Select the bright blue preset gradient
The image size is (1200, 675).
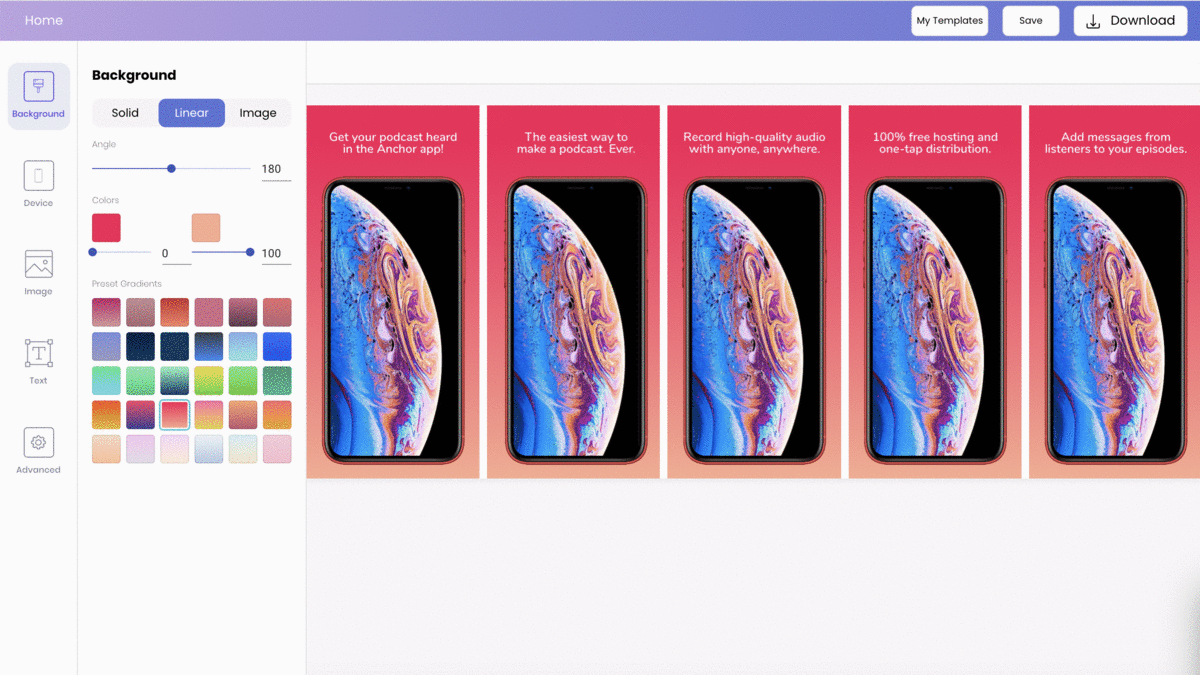tap(277, 346)
